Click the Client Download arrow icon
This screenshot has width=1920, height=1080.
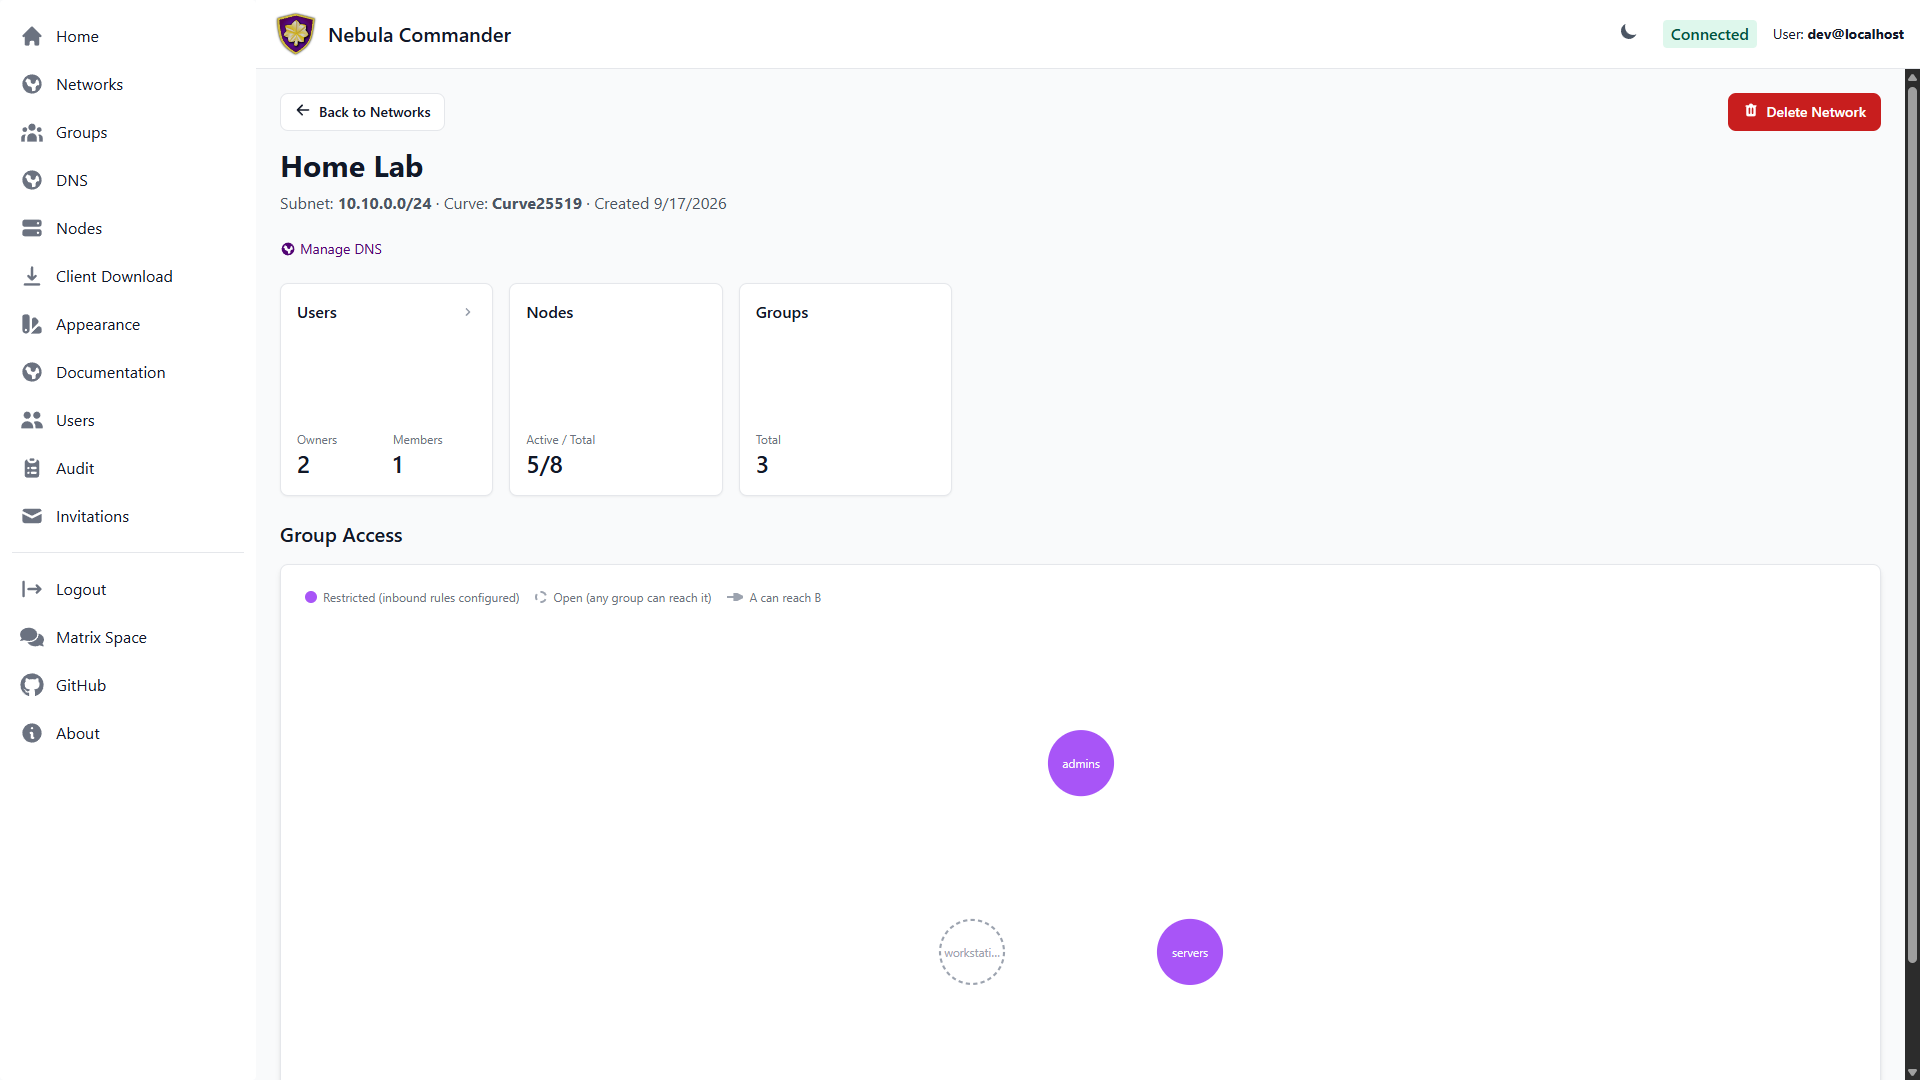[x=32, y=276]
